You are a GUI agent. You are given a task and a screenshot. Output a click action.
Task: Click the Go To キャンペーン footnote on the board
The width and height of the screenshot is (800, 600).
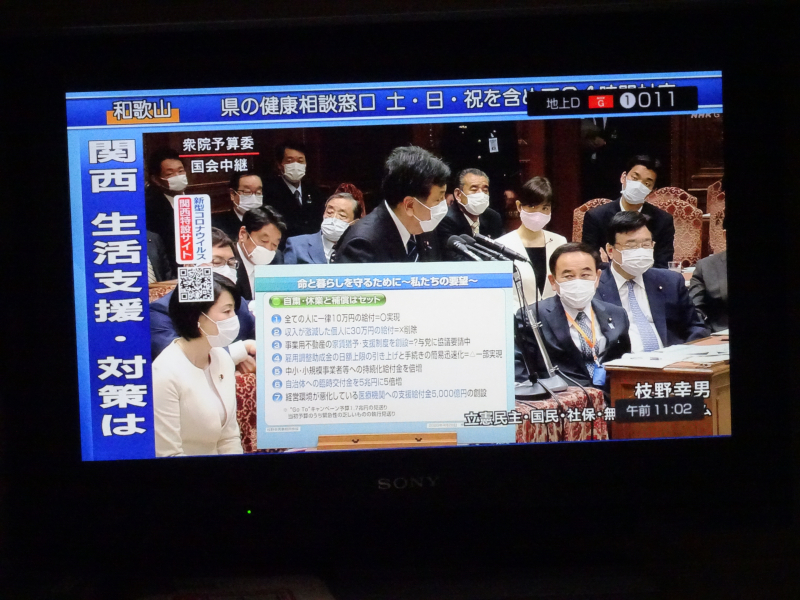338,411
